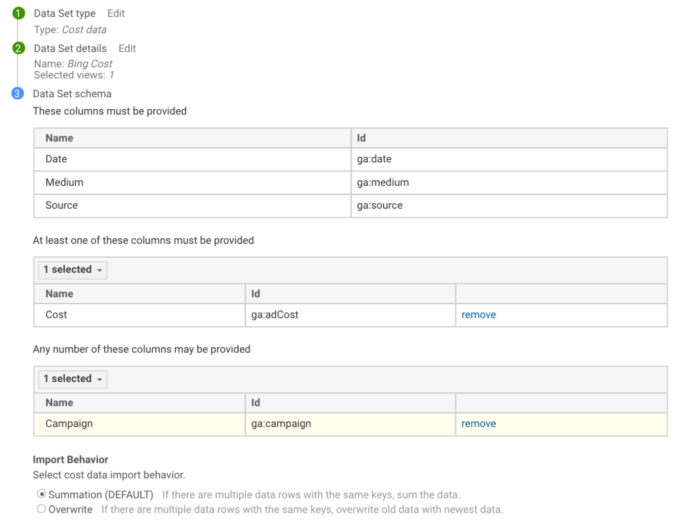
Task: Click the step 2 green circle icon
Action: [x=18, y=48]
